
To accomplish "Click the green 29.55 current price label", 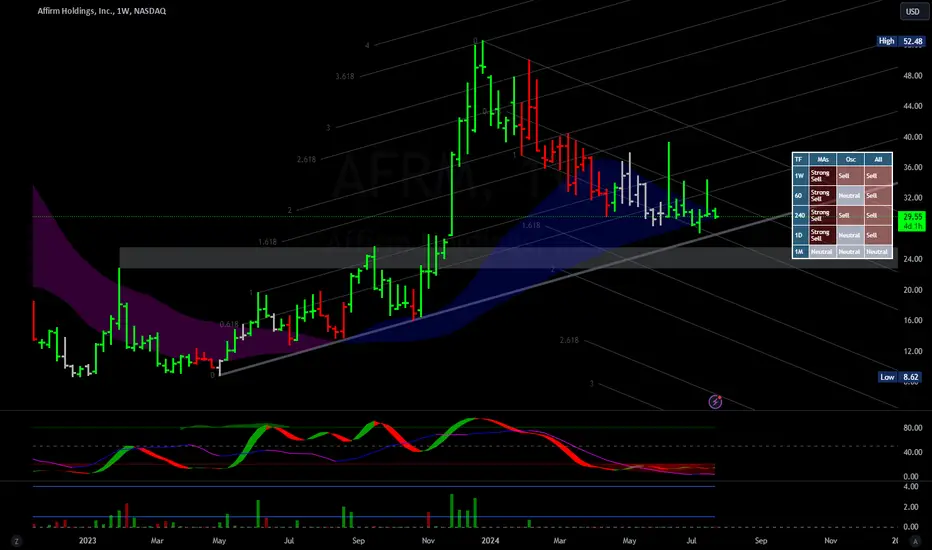I will pos(912,221).
